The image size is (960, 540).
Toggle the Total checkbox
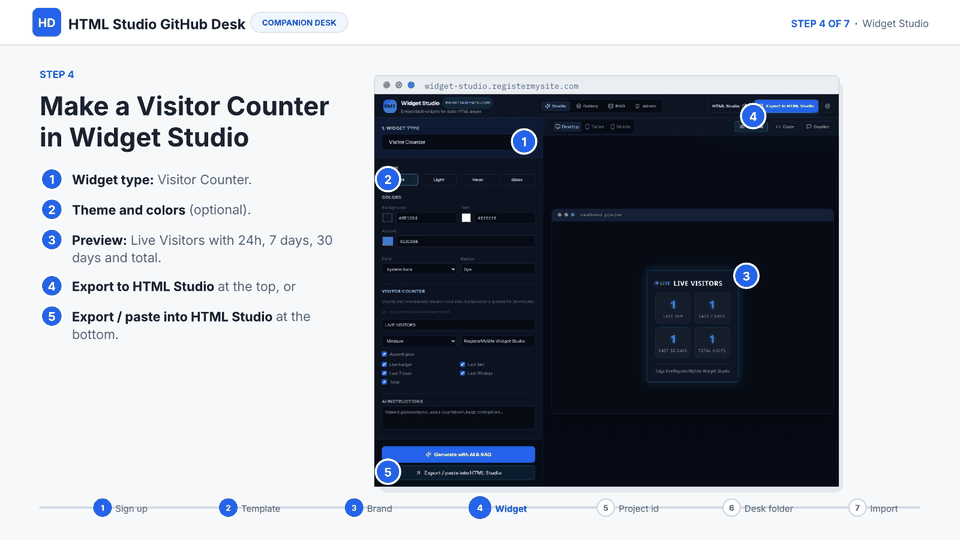click(x=384, y=382)
